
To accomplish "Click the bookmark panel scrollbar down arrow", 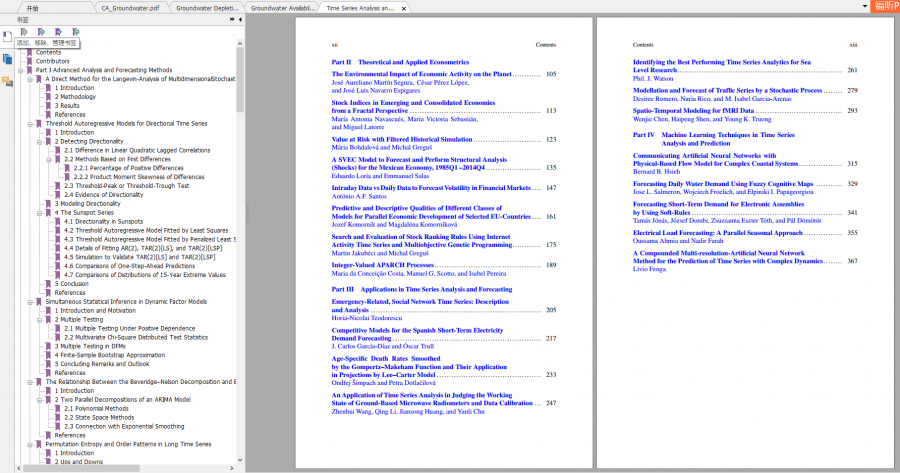I will (x=240, y=460).
